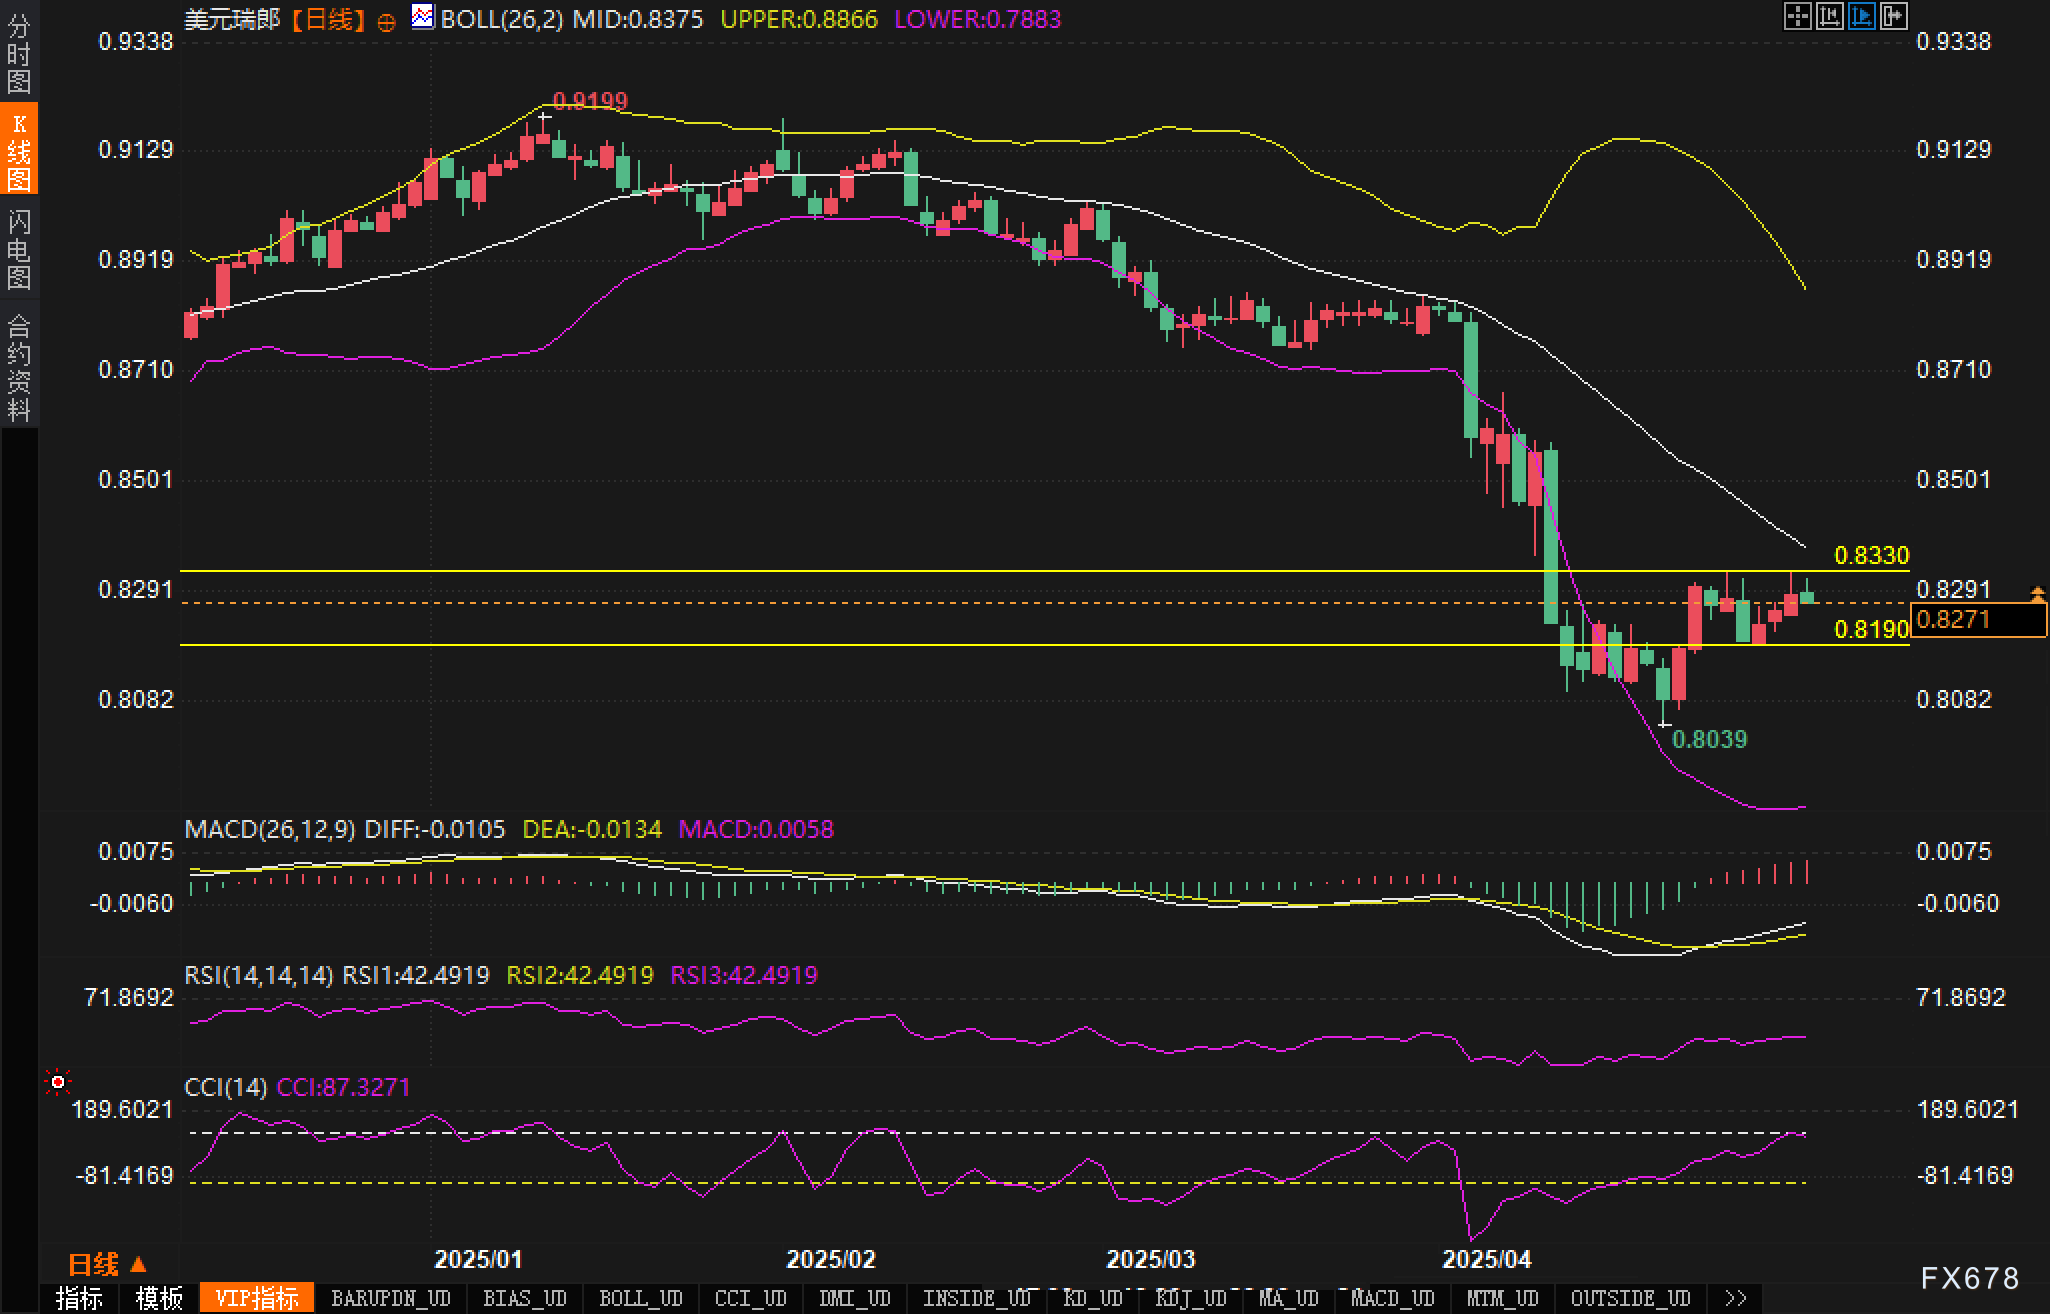Open 合约资料 contract info panel
This screenshot has height=1314, width=2050.
tap(19, 367)
